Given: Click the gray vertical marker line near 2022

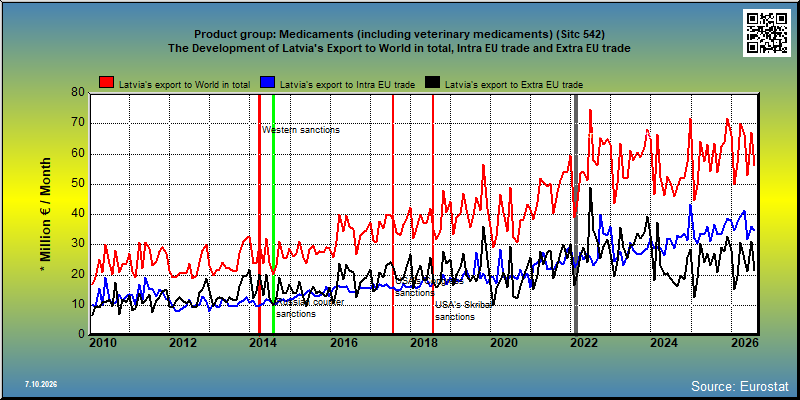Looking at the screenshot, I should tap(576, 214).
